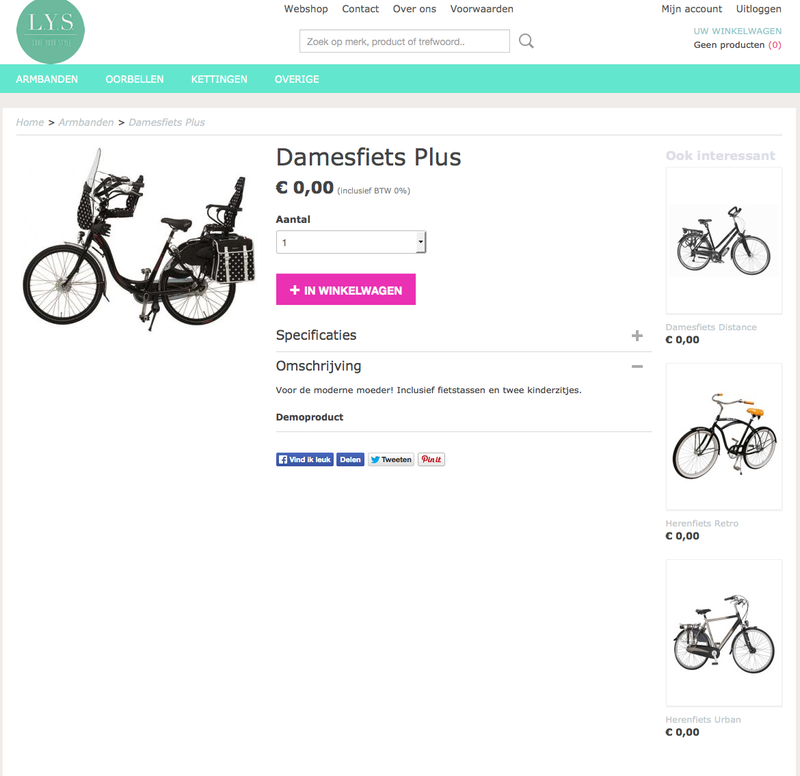Click the Home breadcrumb link

pos(30,122)
